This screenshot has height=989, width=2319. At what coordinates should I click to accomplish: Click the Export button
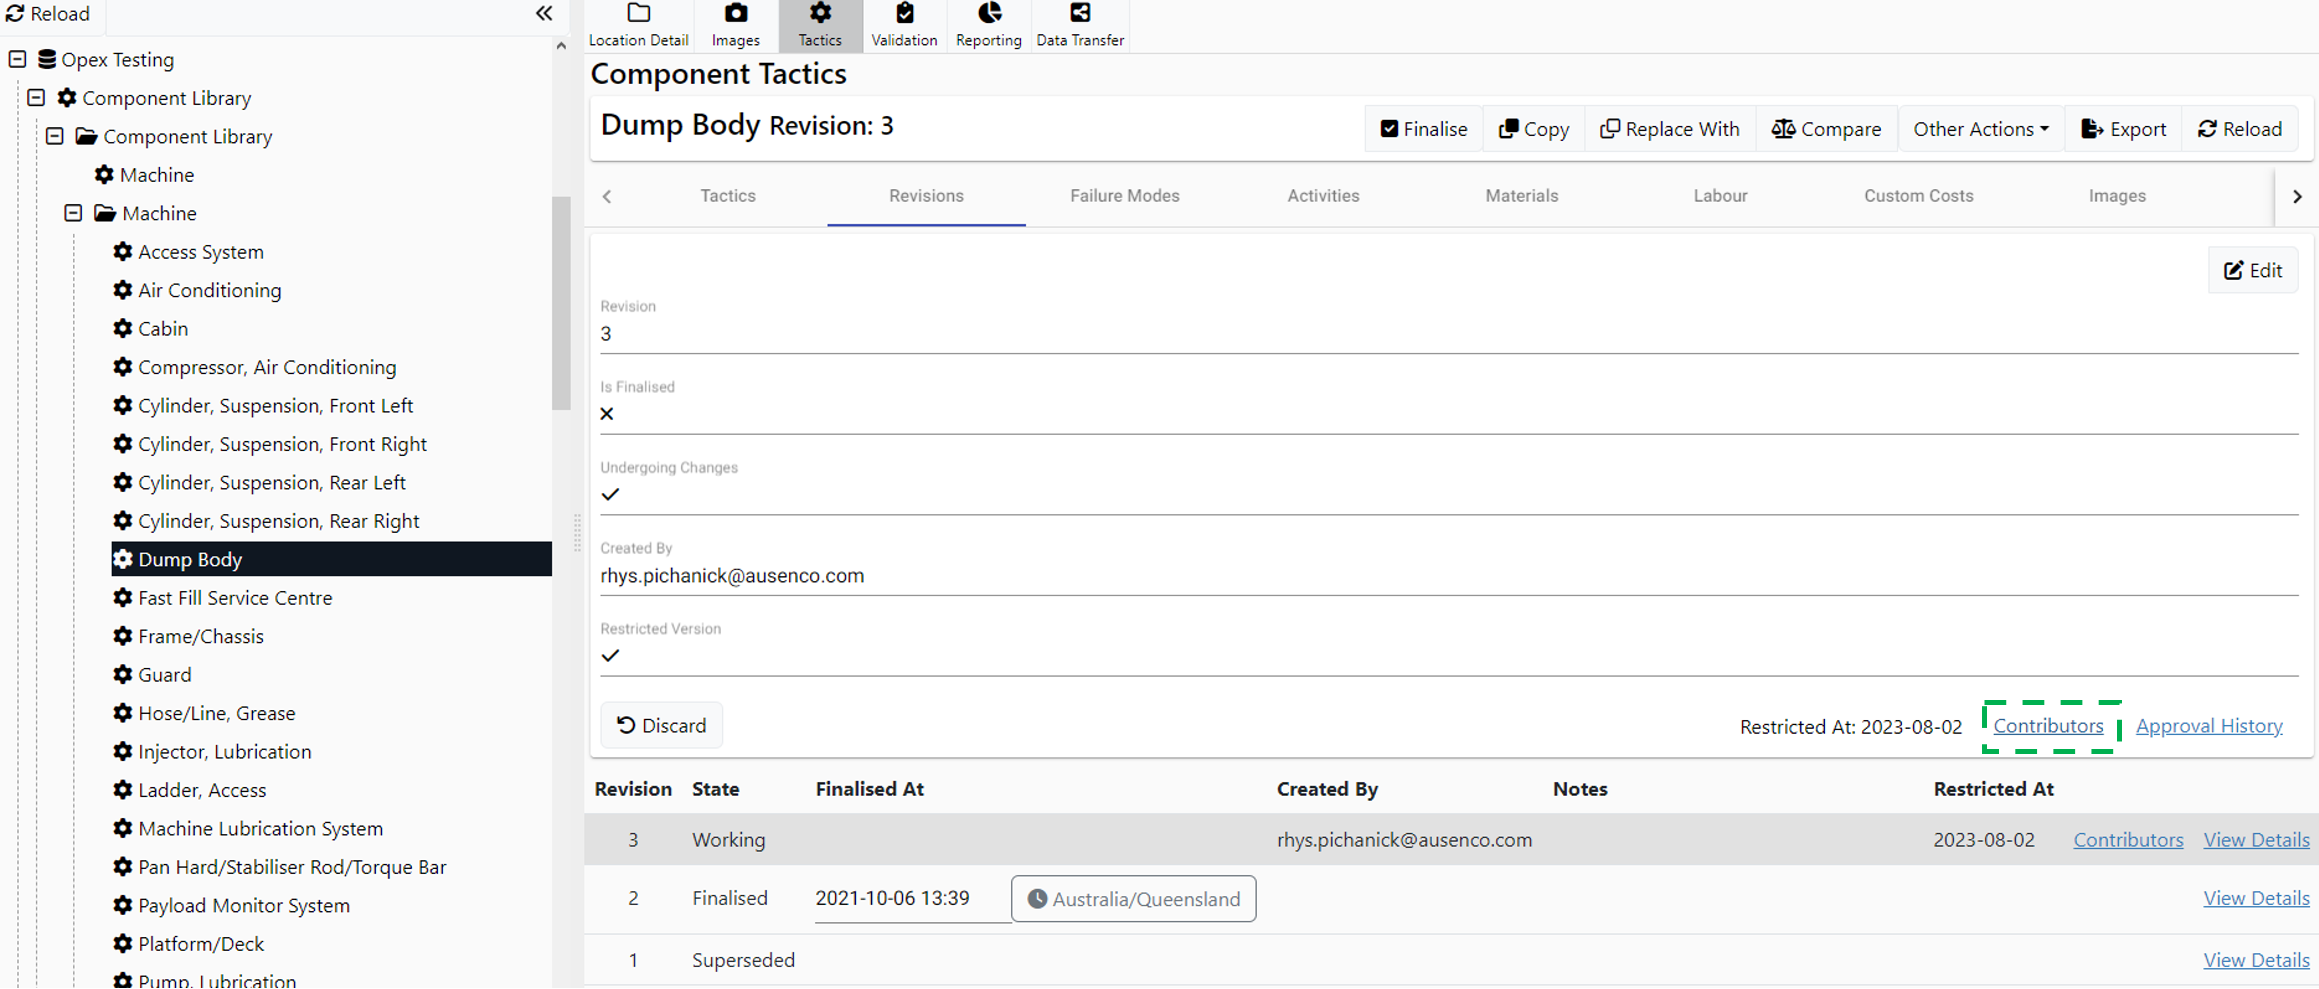[x=2123, y=129]
